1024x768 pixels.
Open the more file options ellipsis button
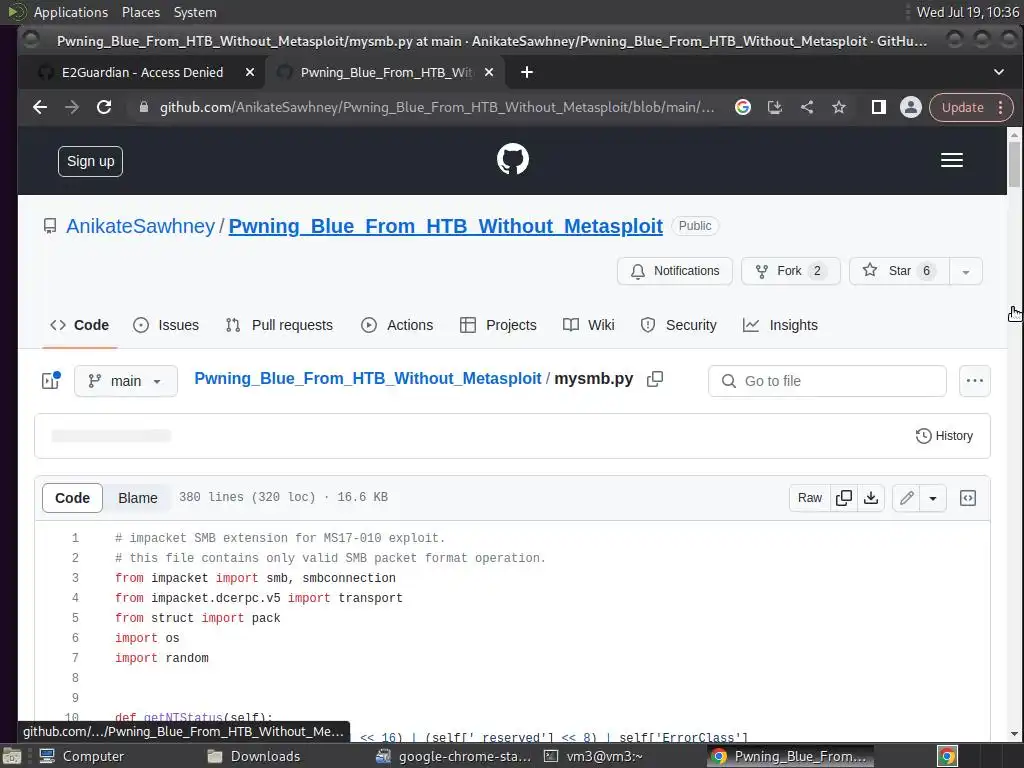click(974, 381)
